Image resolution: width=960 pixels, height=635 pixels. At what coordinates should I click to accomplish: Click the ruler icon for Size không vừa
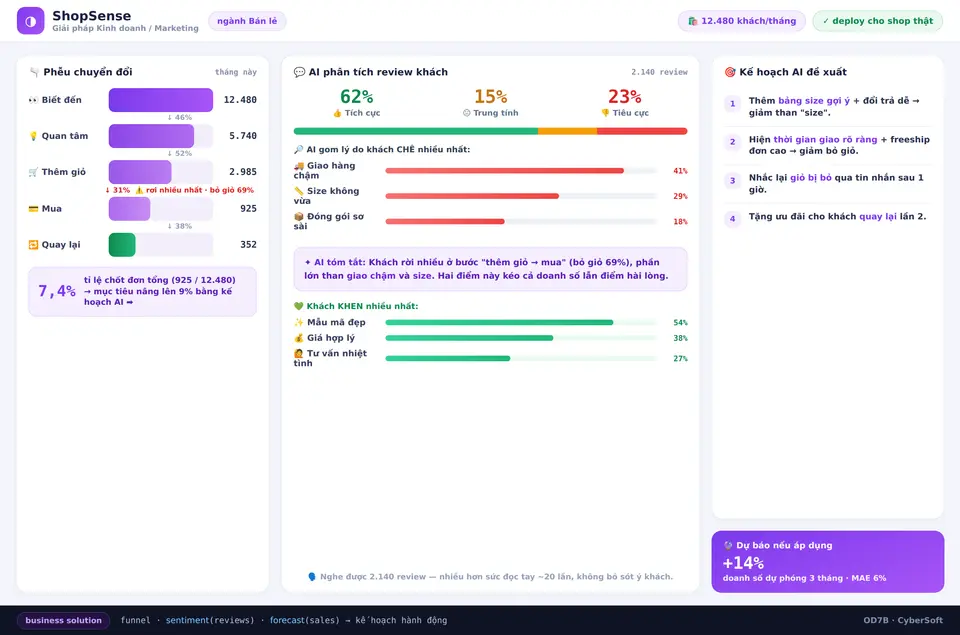pos(299,192)
